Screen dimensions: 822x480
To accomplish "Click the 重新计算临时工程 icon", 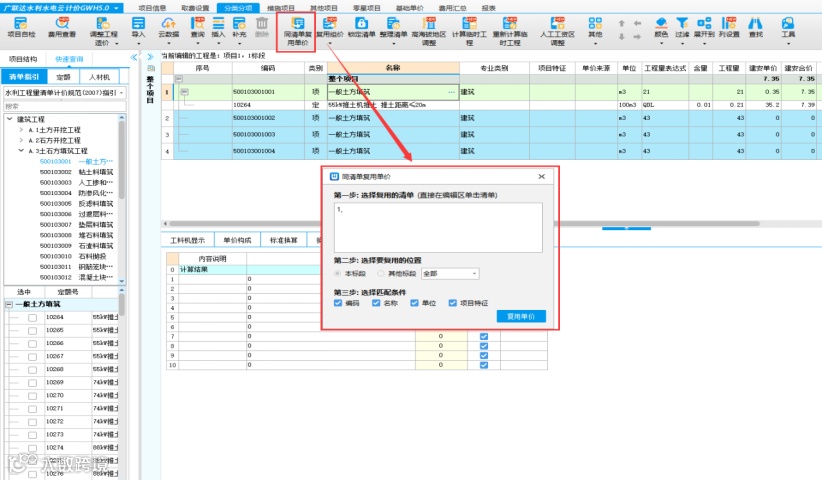I will pos(510,31).
